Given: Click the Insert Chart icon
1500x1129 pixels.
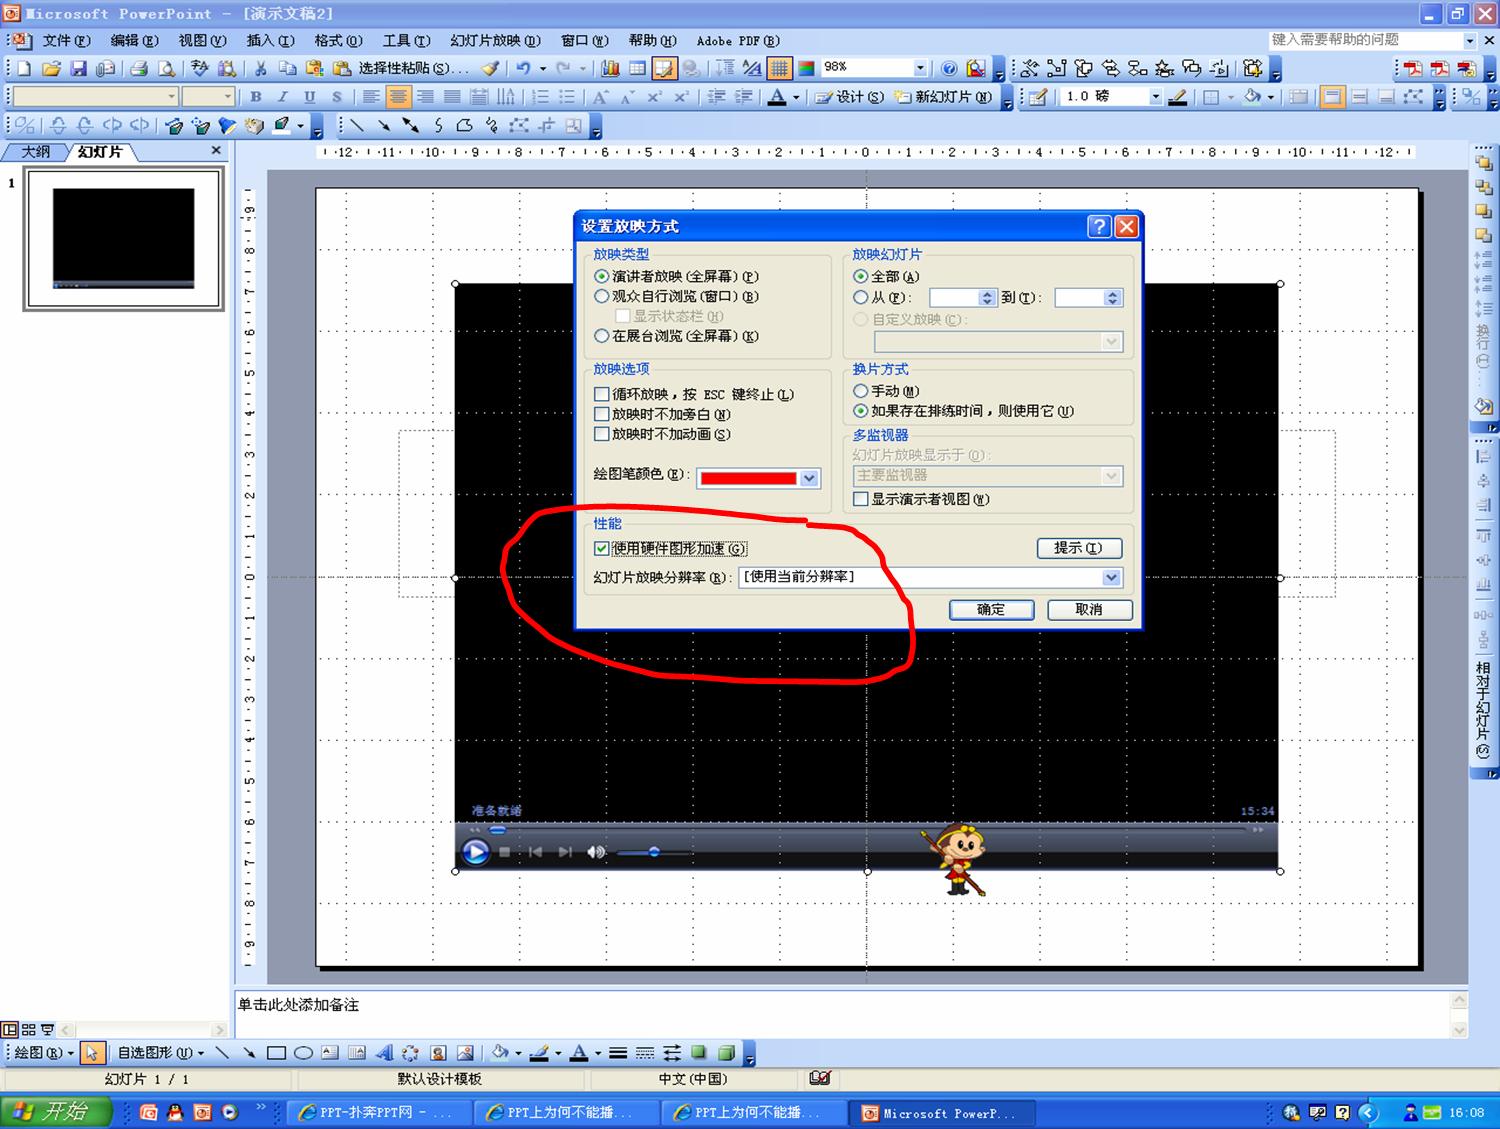Looking at the screenshot, I should [610, 69].
